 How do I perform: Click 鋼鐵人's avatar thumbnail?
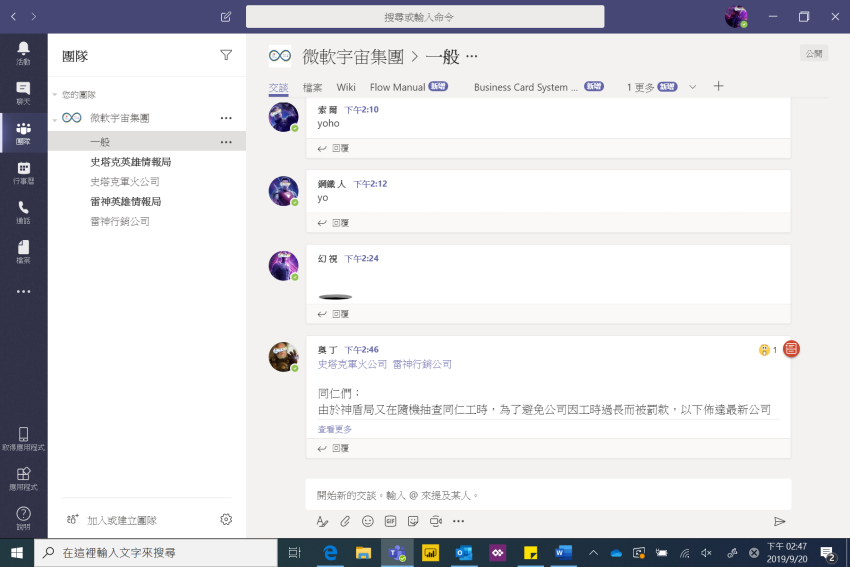click(284, 191)
